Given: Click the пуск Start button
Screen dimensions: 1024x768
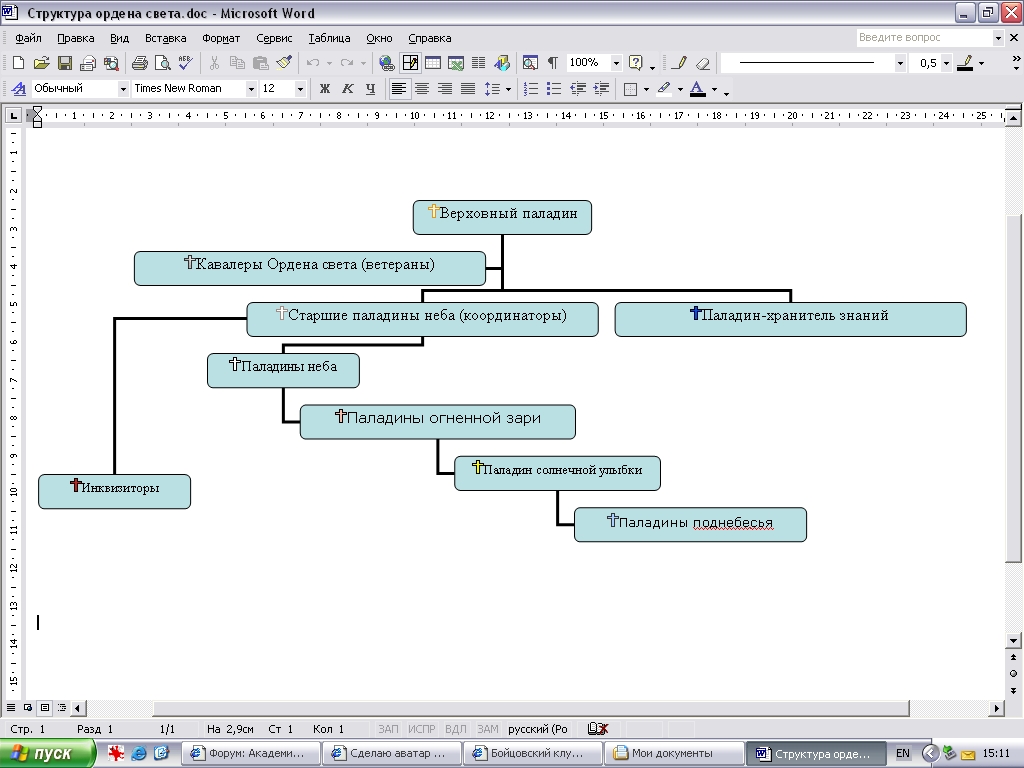Looking at the screenshot, I should (48, 754).
